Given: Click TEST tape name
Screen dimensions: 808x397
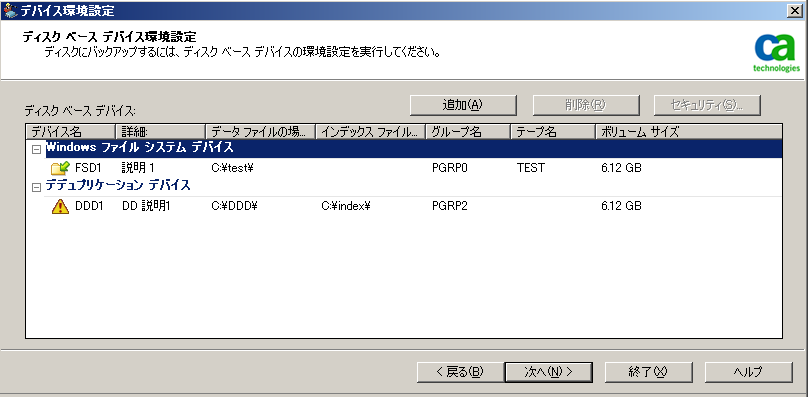Looking at the screenshot, I should (x=531, y=168).
